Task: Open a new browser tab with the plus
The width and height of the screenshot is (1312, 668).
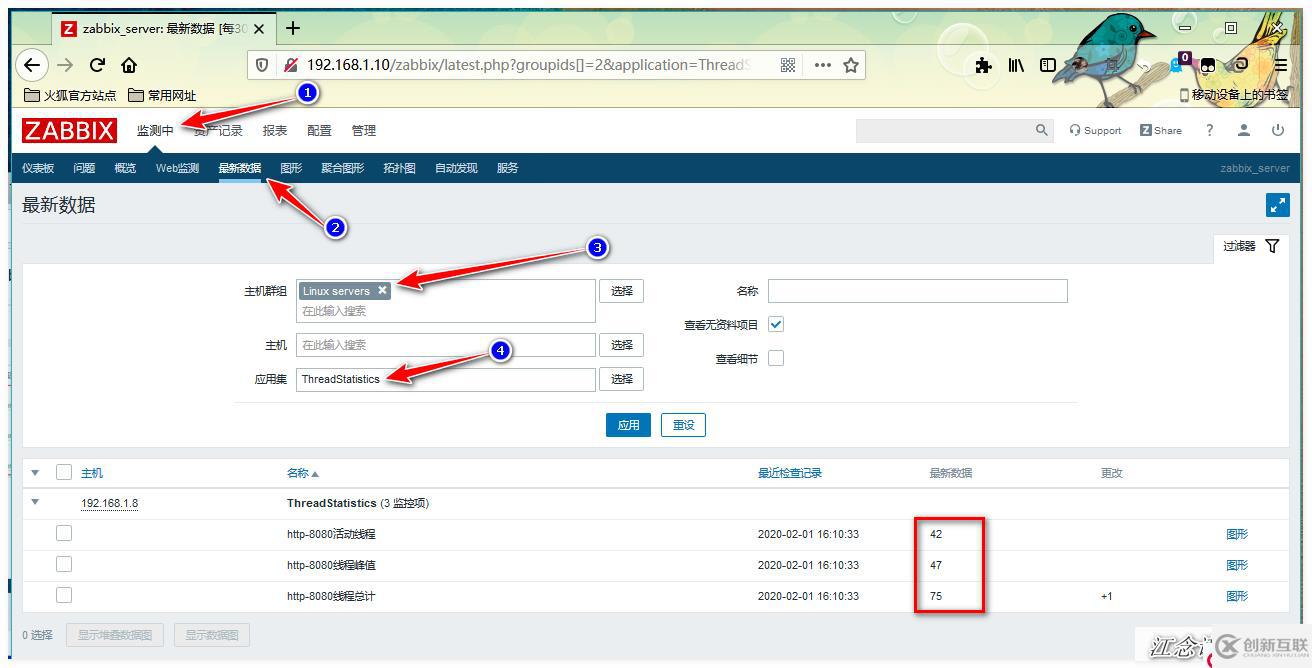Action: click(x=292, y=28)
